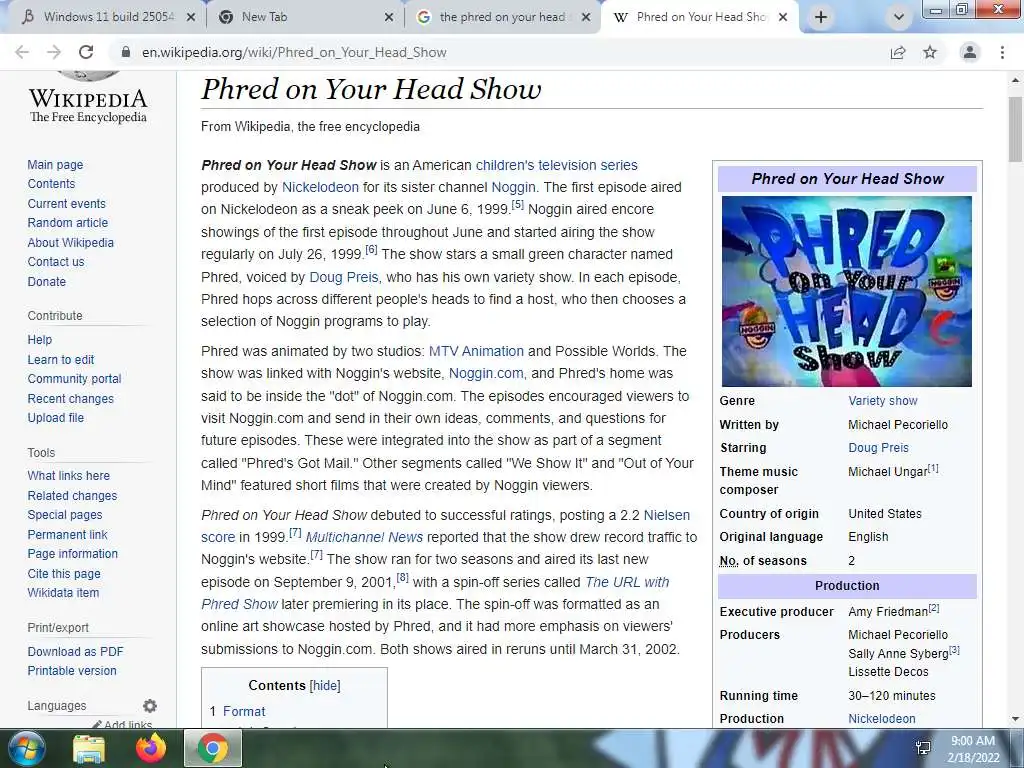Open Doug Preis link in the infobox
This screenshot has width=1024, height=768.
pyautogui.click(x=878, y=448)
